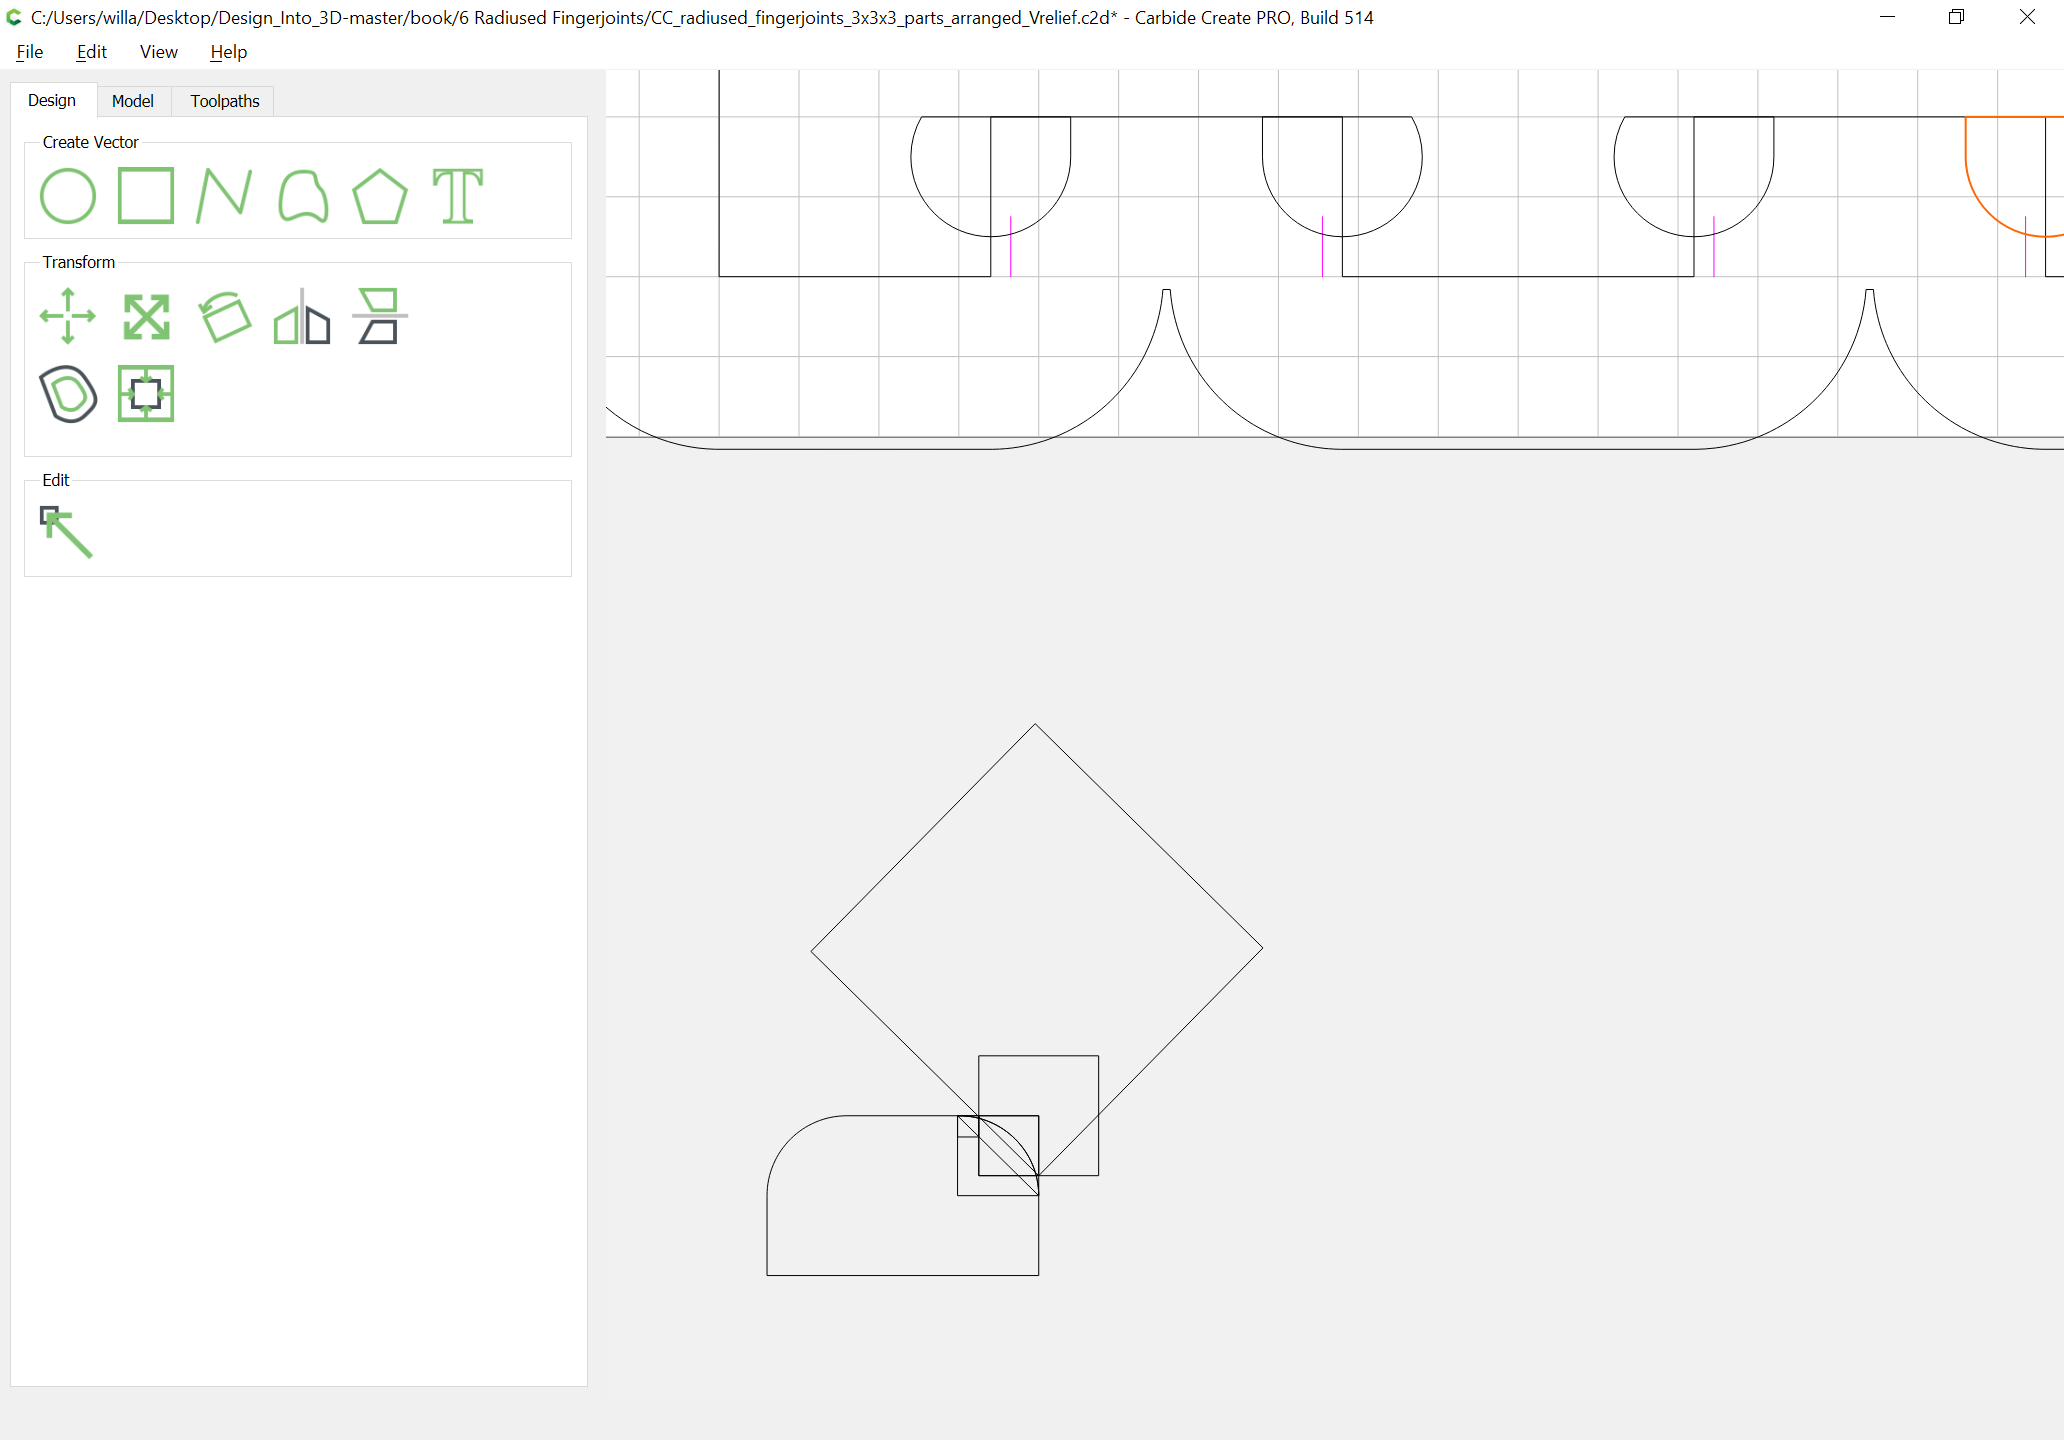Viewport: 2064px width, 1440px height.
Task: Select the Curve drawing tool
Action: coord(303,196)
